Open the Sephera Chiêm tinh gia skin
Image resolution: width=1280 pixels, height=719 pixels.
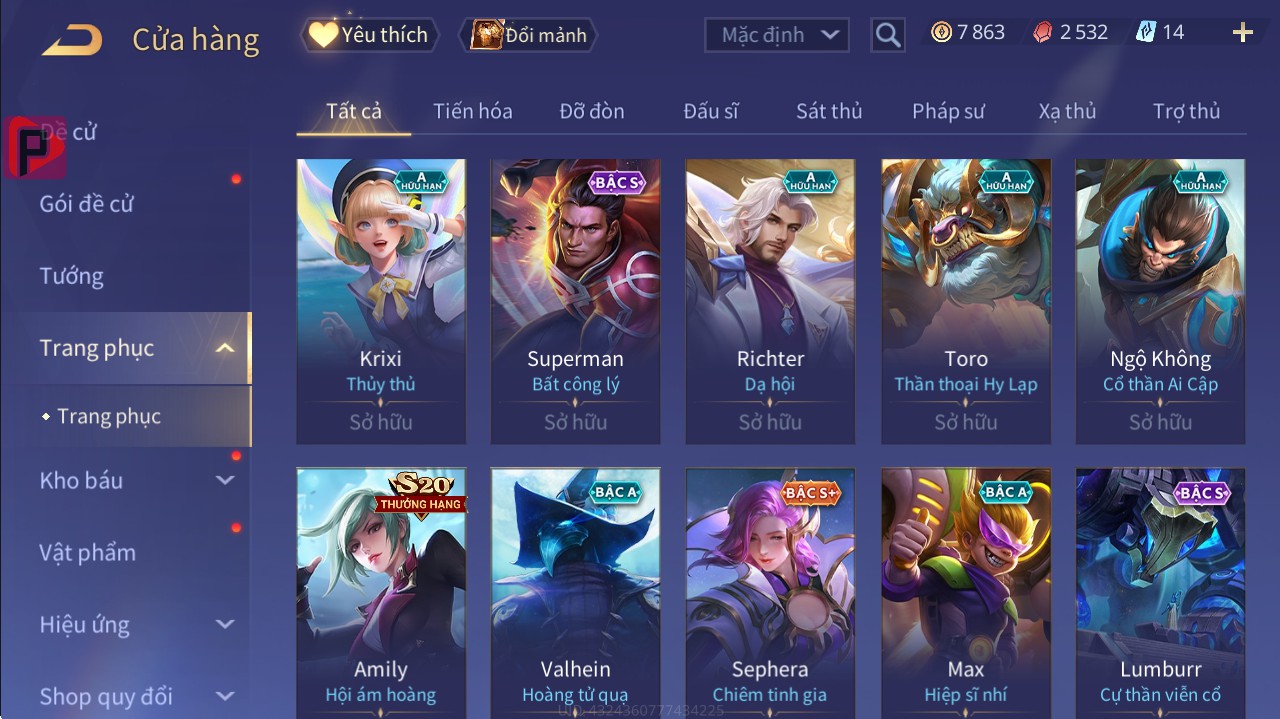point(770,592)
